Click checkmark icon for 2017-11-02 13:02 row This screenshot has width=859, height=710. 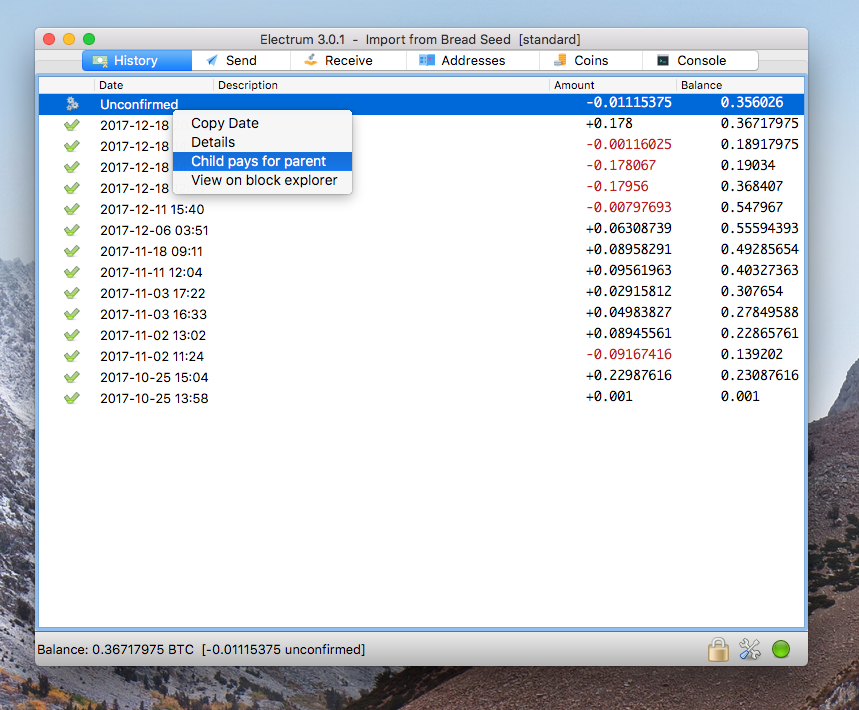[72, 335]
